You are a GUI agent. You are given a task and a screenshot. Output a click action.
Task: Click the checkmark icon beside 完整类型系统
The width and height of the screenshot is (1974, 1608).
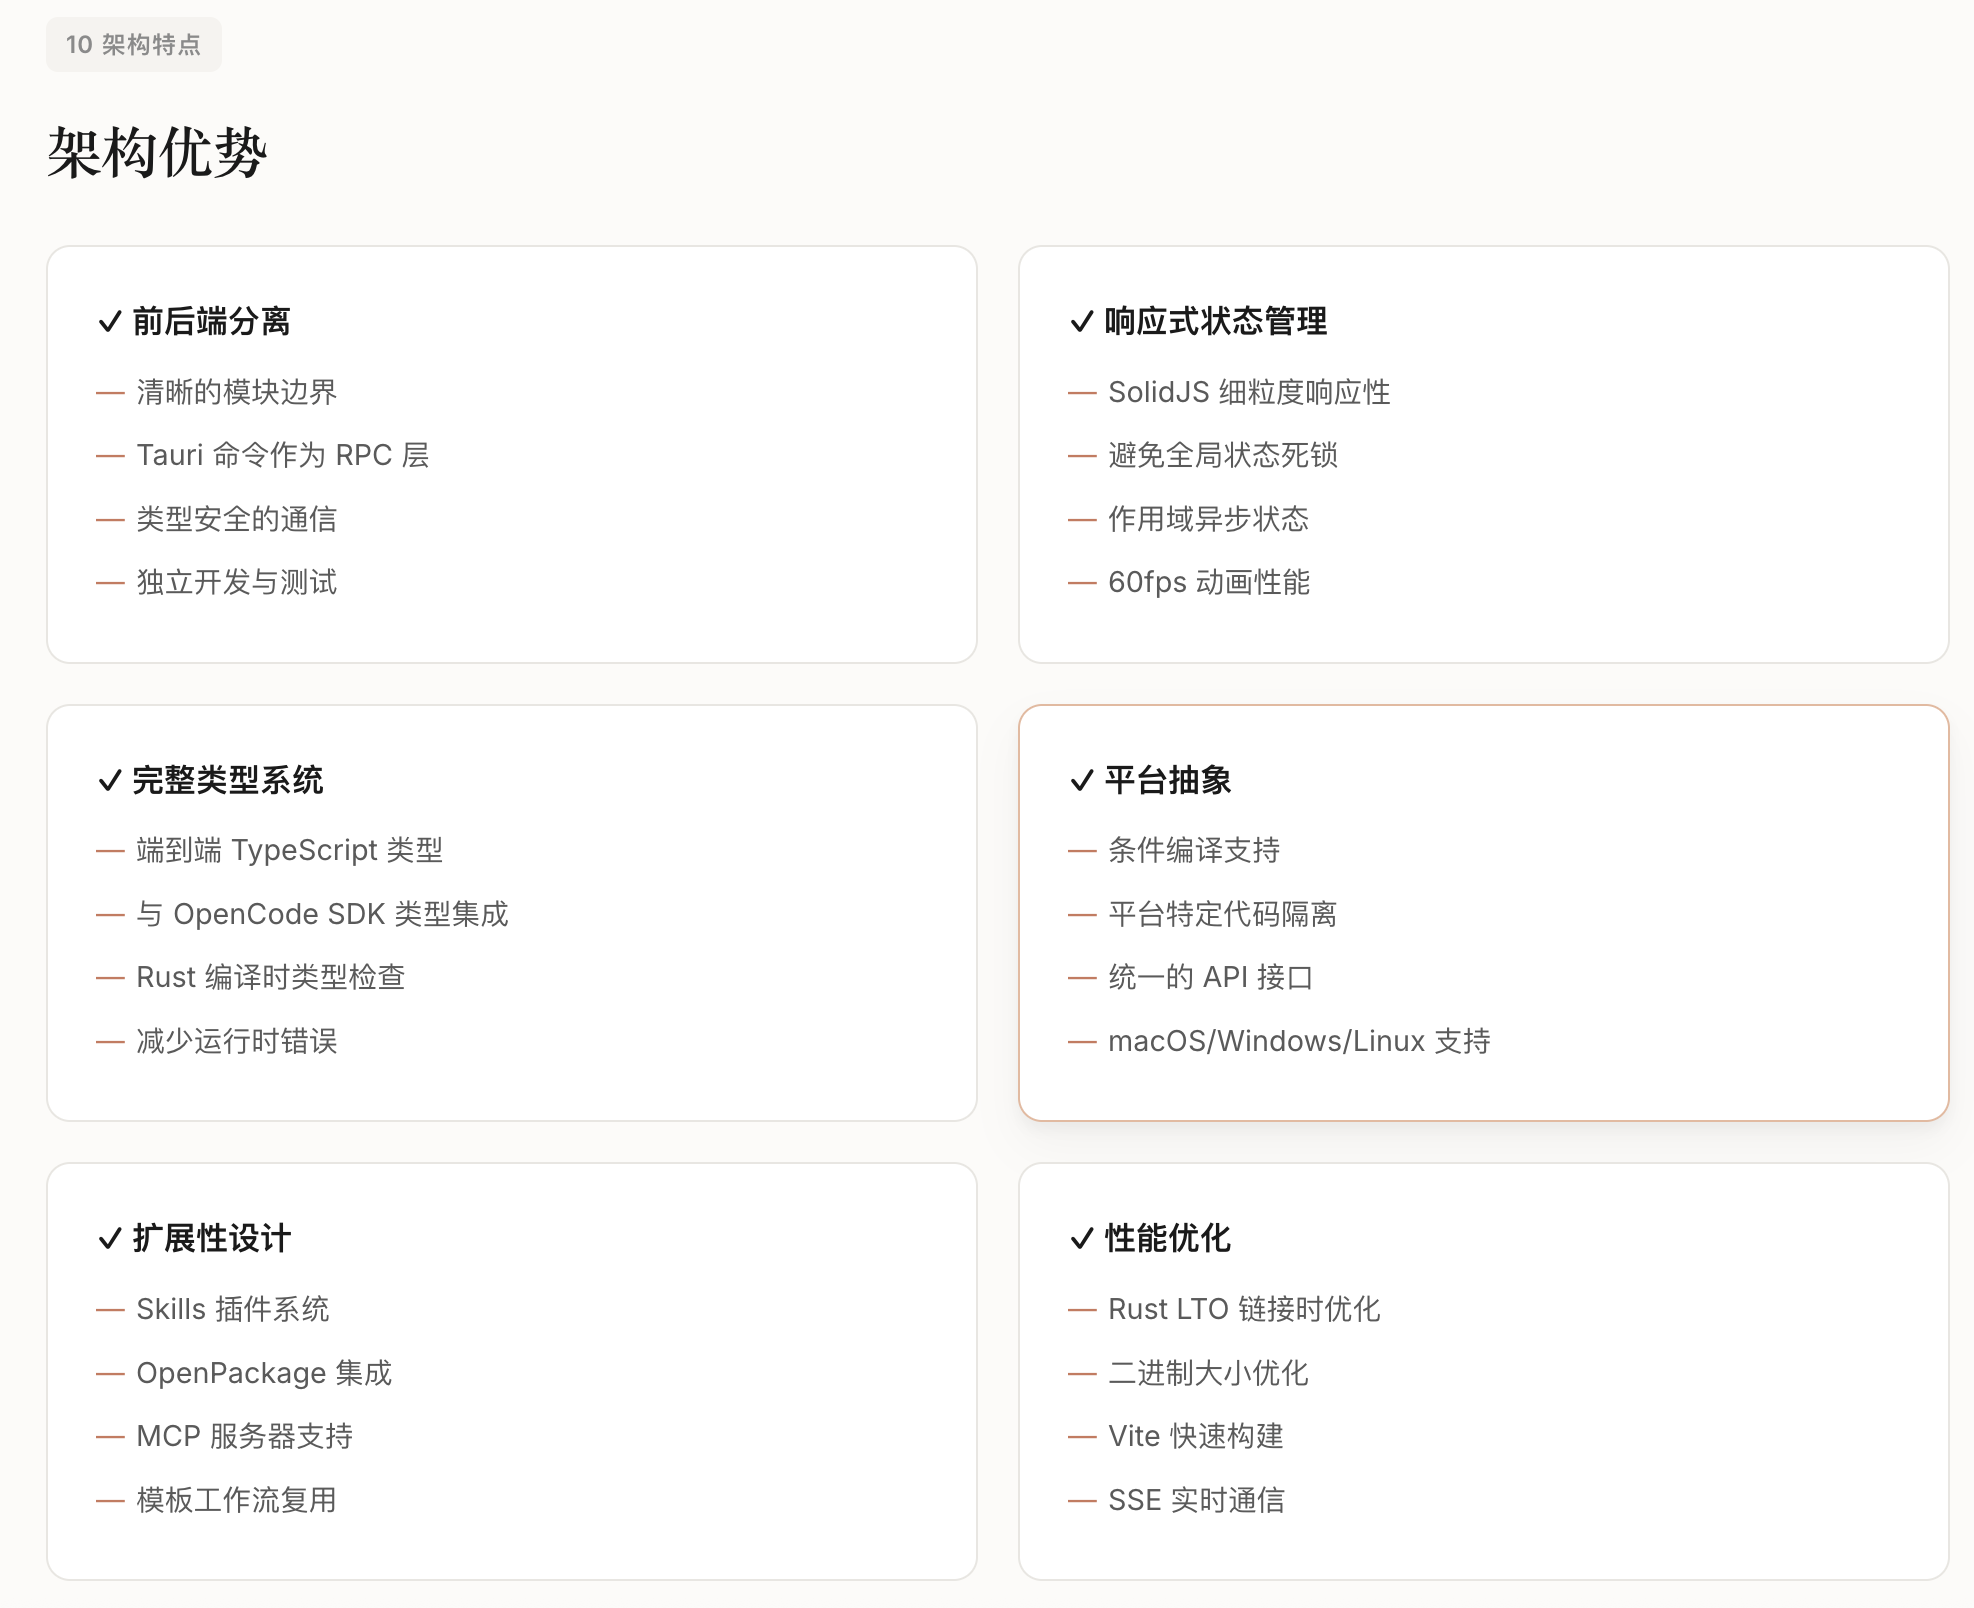pos(110,781)
